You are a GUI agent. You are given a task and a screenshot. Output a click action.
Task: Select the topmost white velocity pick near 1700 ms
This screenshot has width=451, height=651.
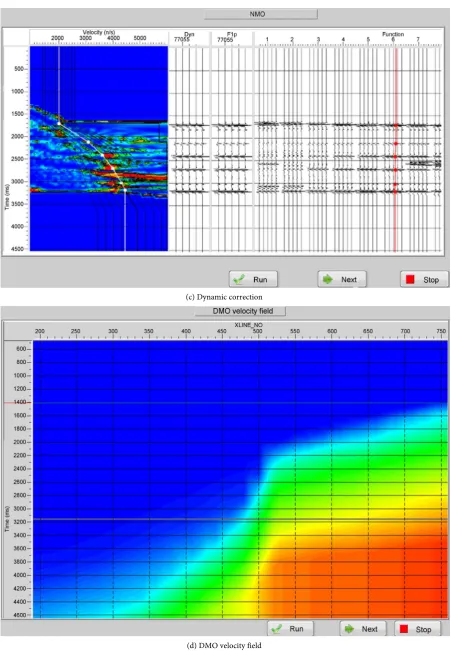[x=59, y=123]
